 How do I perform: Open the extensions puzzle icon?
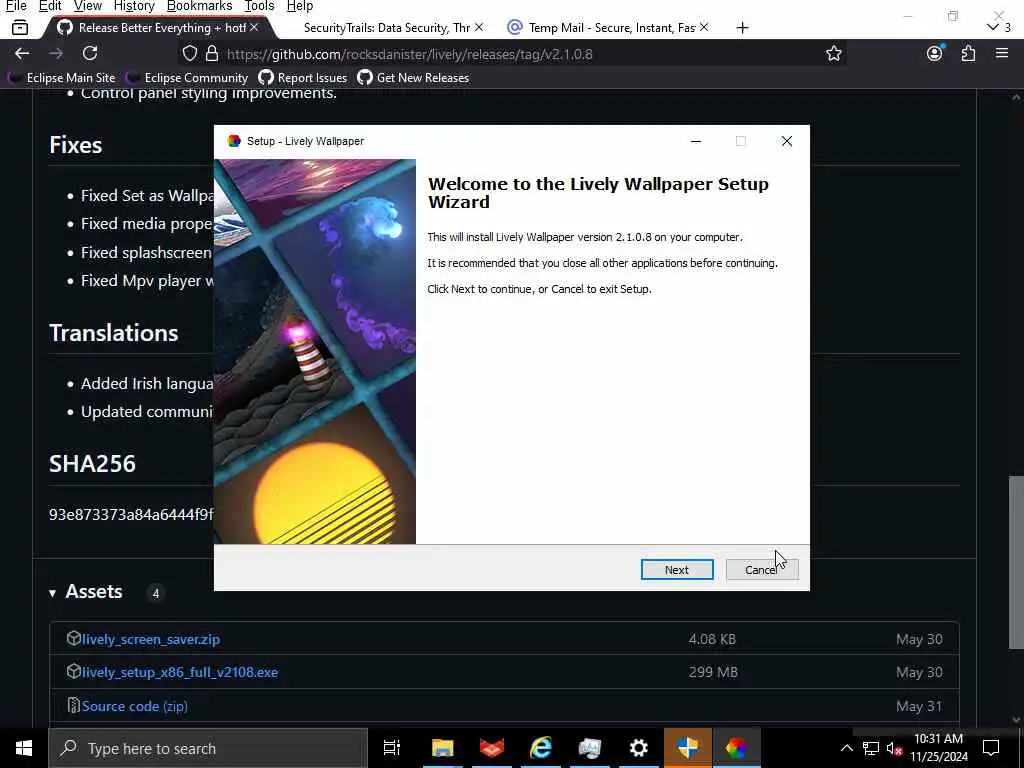click(968, 54)
